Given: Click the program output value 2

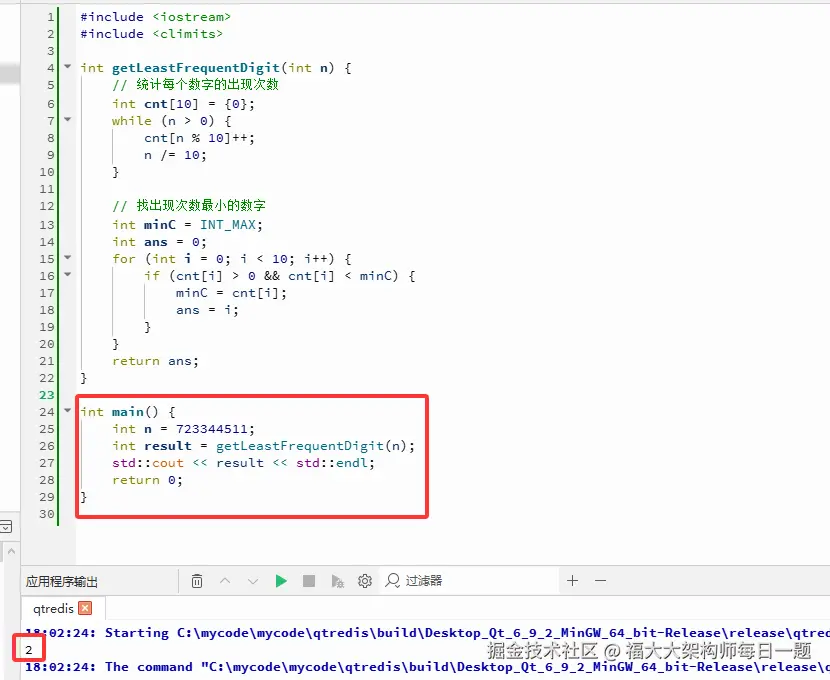Looking at the screenshot, I should pos(29,650).
